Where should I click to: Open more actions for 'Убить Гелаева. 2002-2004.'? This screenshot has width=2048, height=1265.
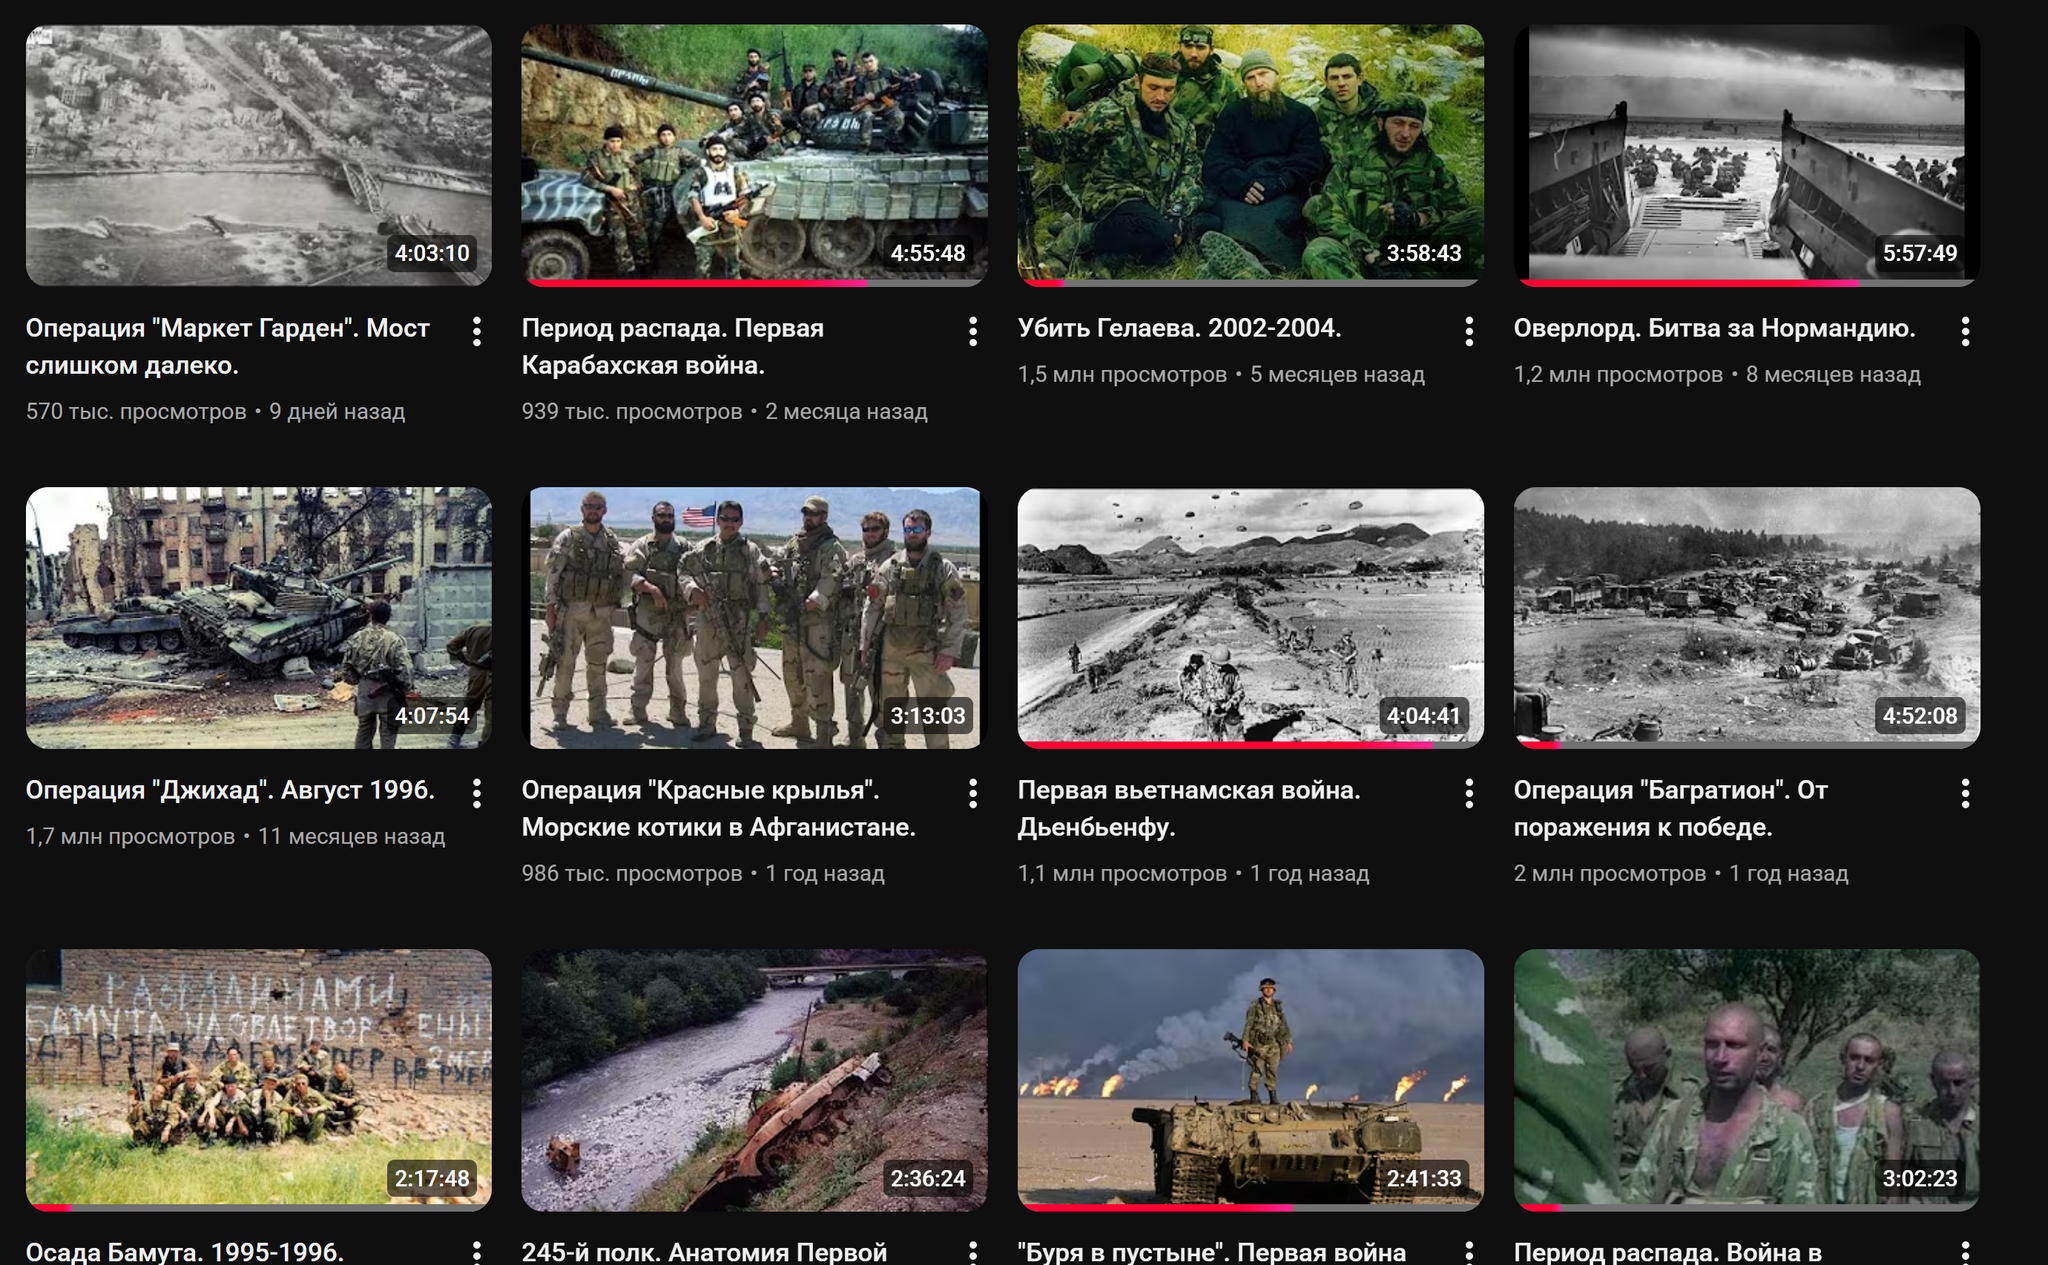(1469, 331)
